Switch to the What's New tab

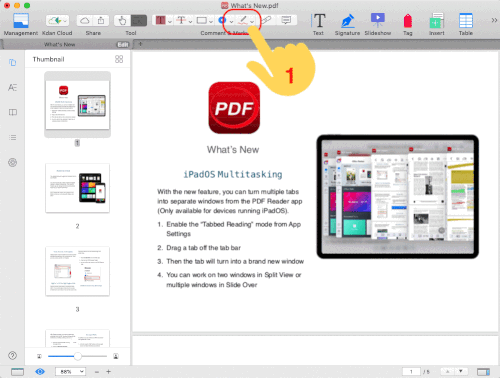pyautogui.click(x=60, y=44)
